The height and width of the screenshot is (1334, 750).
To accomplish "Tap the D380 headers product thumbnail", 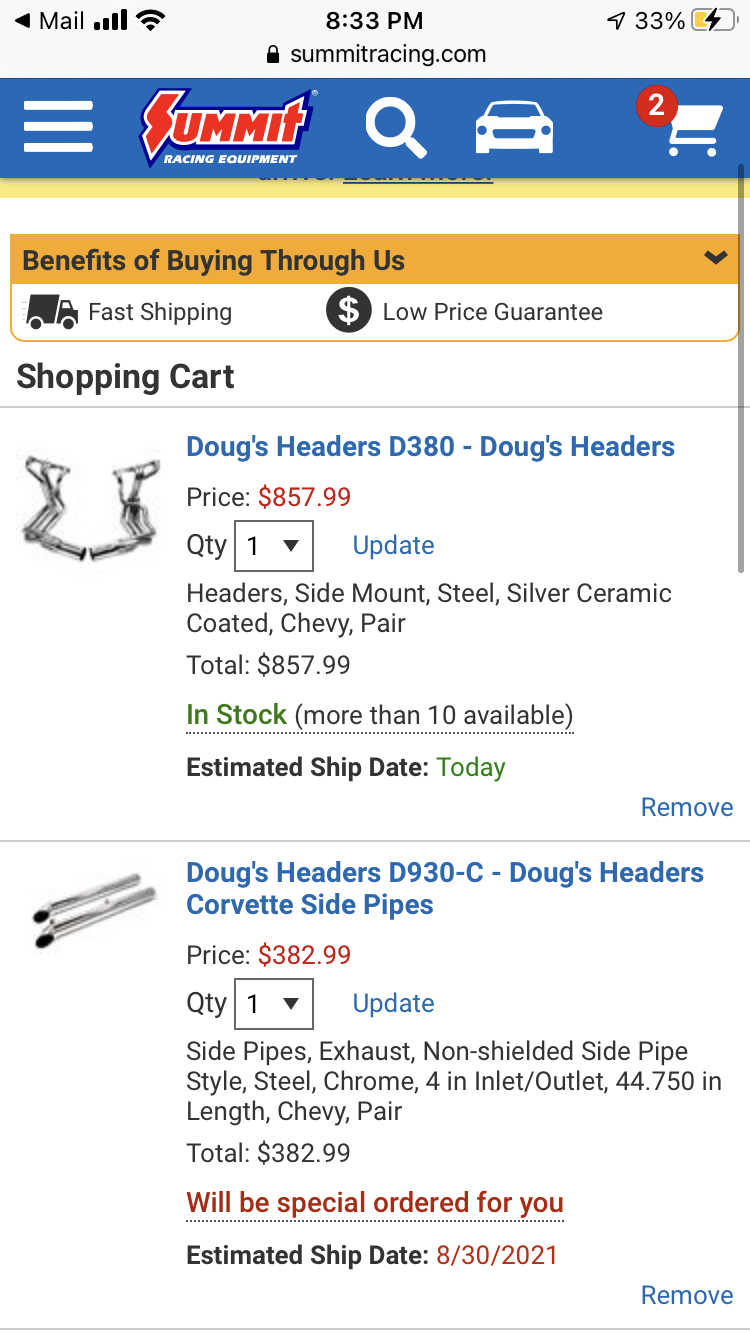I will (x=90, y=510).
